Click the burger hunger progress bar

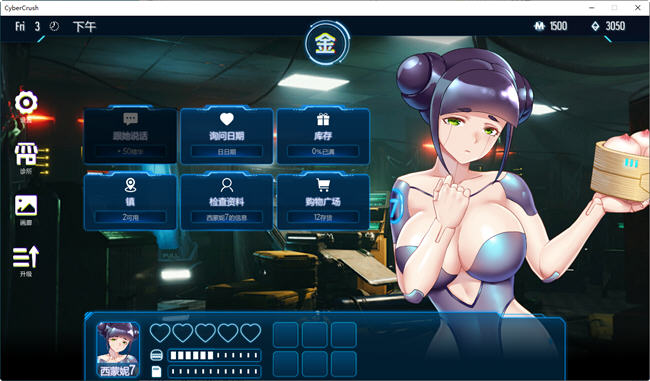click(214, 355)
